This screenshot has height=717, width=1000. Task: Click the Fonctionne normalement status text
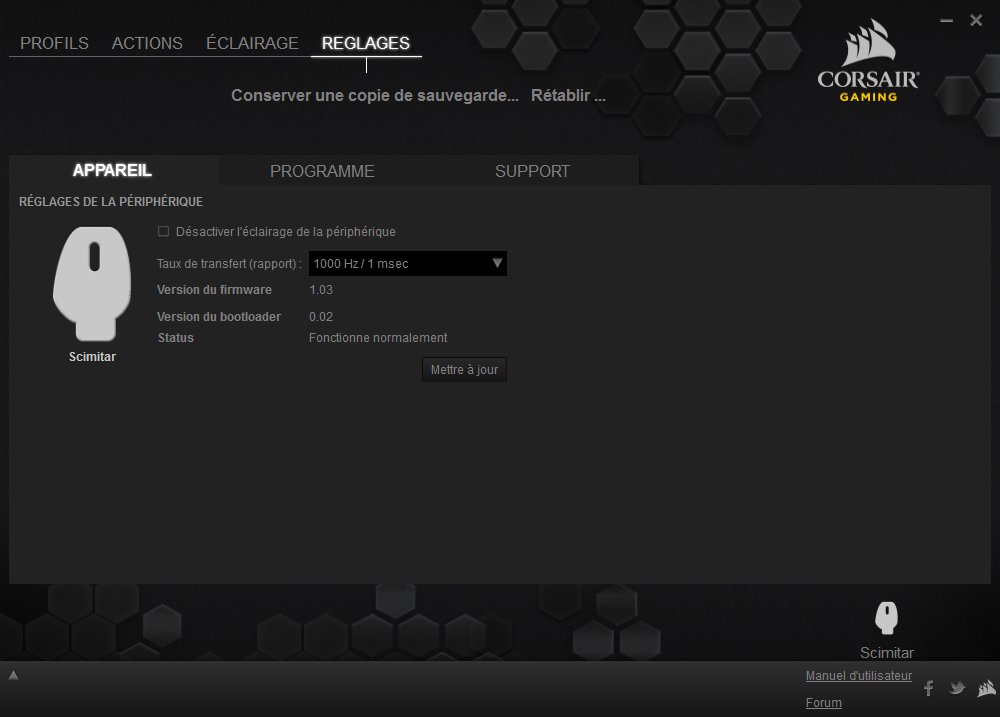pos(378,337)
